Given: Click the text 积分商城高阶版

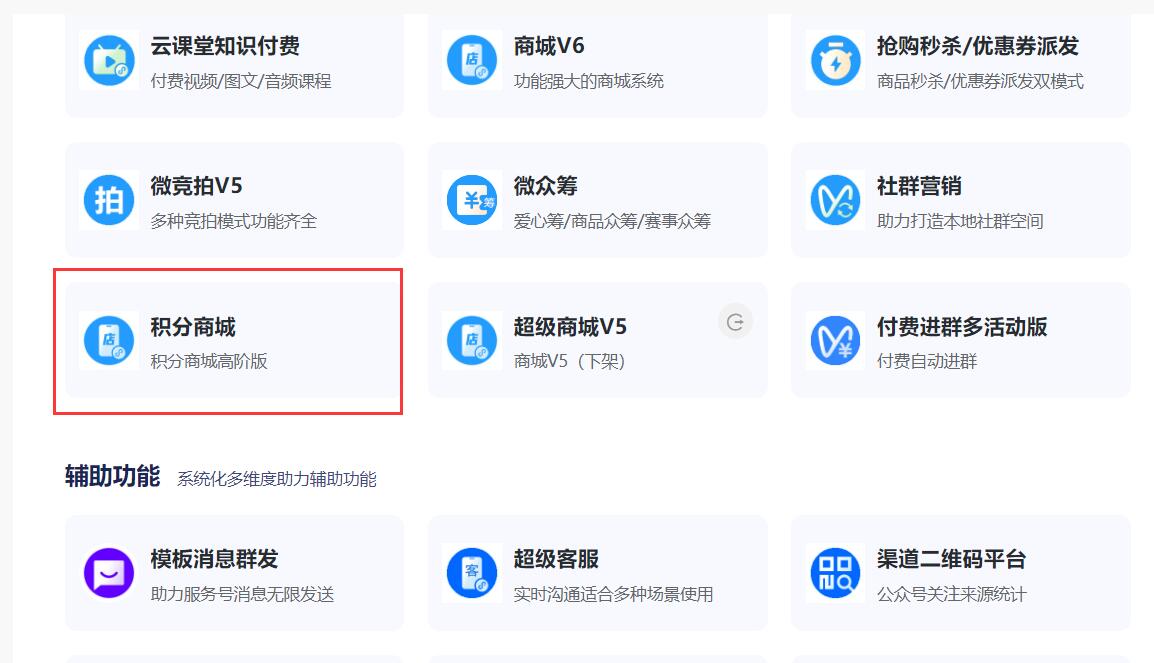Looking at the screenshot, I should [x=209, y=361].
